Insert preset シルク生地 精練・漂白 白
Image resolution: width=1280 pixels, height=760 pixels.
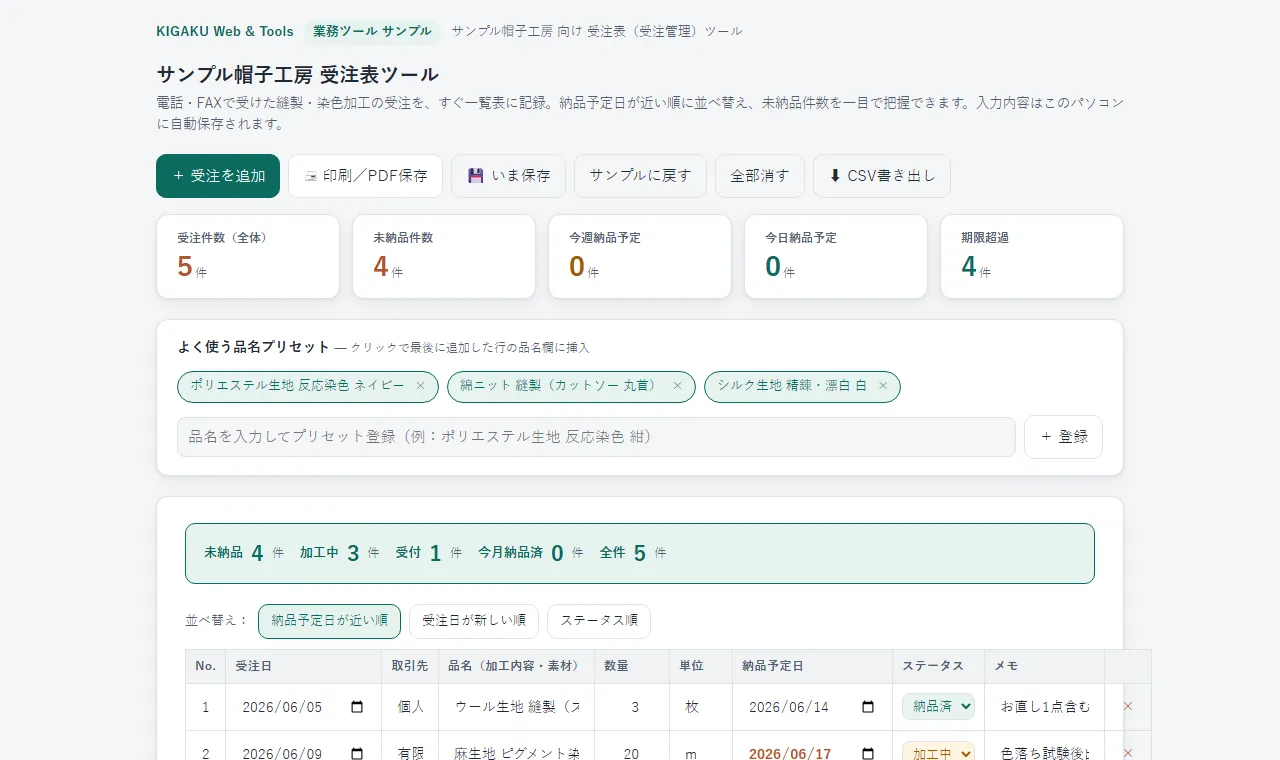[792, 386]
